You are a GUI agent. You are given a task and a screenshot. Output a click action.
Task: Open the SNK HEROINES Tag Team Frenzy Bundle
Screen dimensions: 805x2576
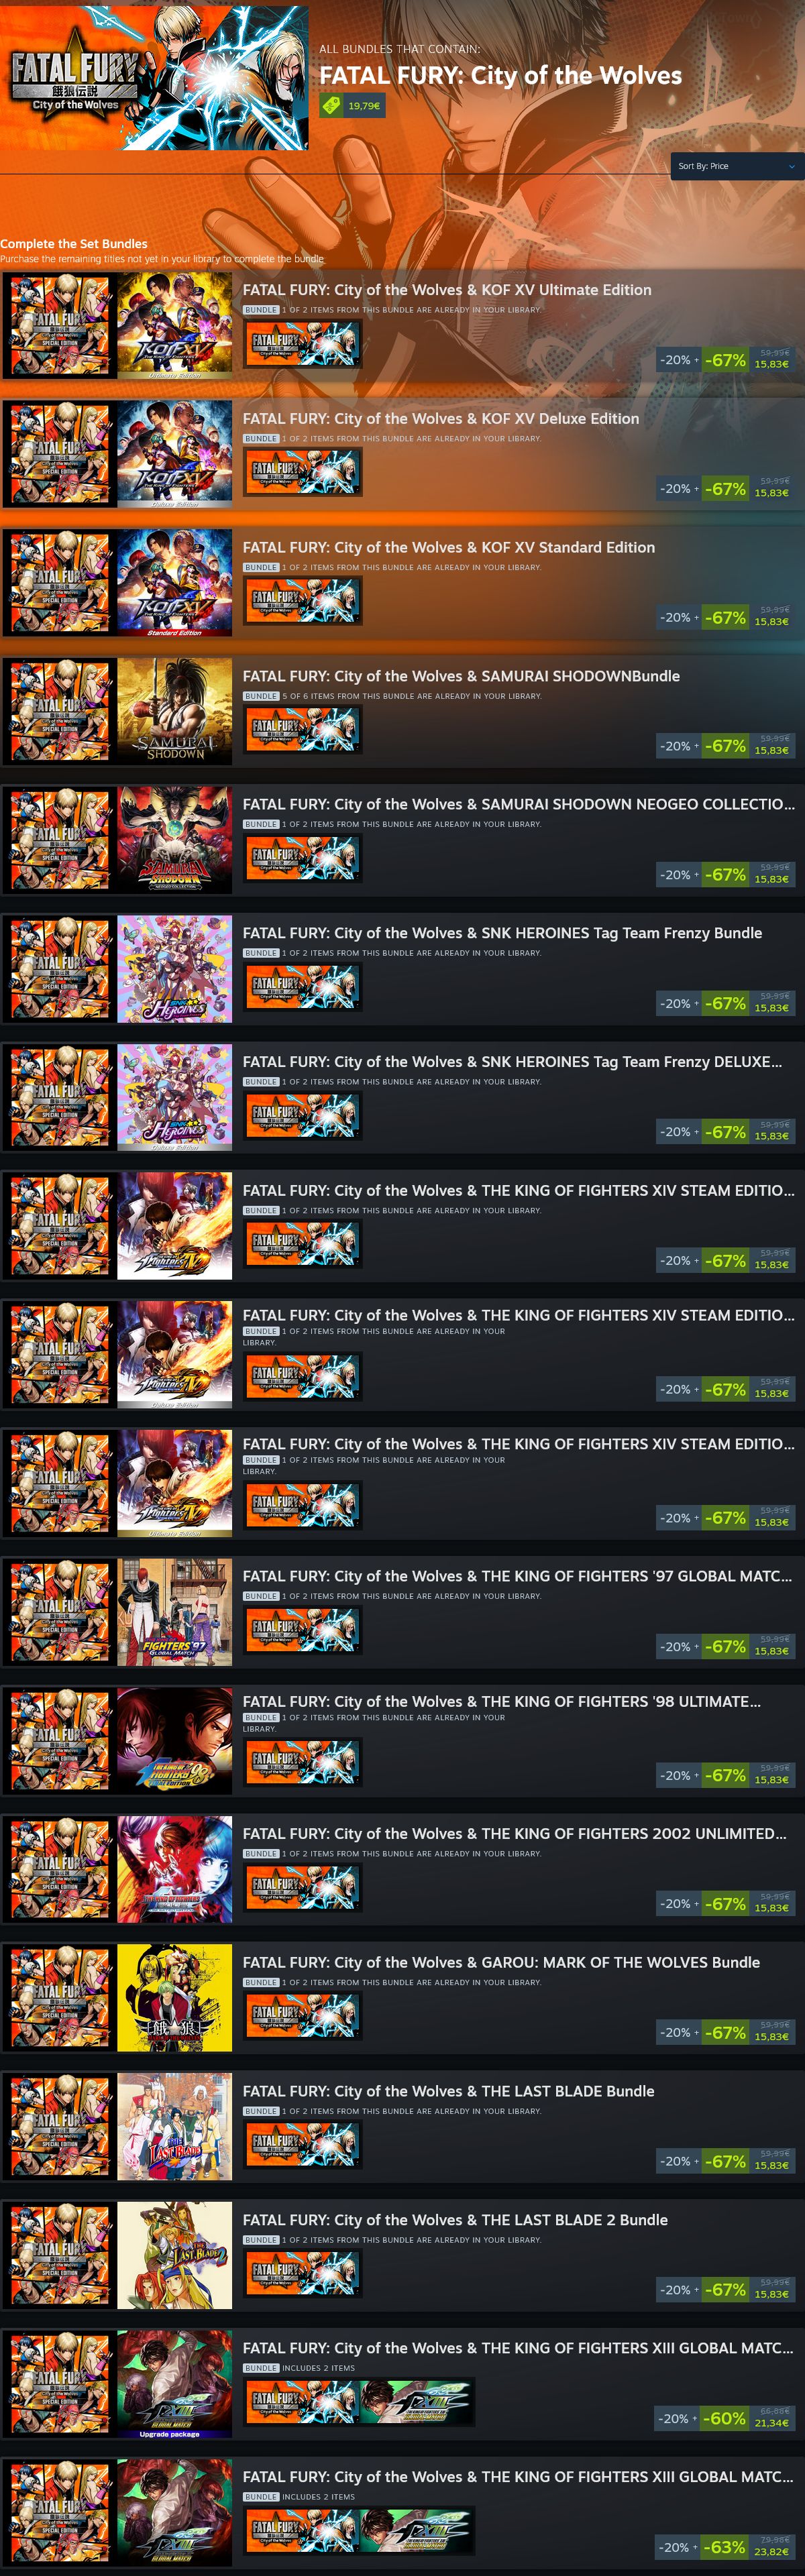[x=502, y=933]
